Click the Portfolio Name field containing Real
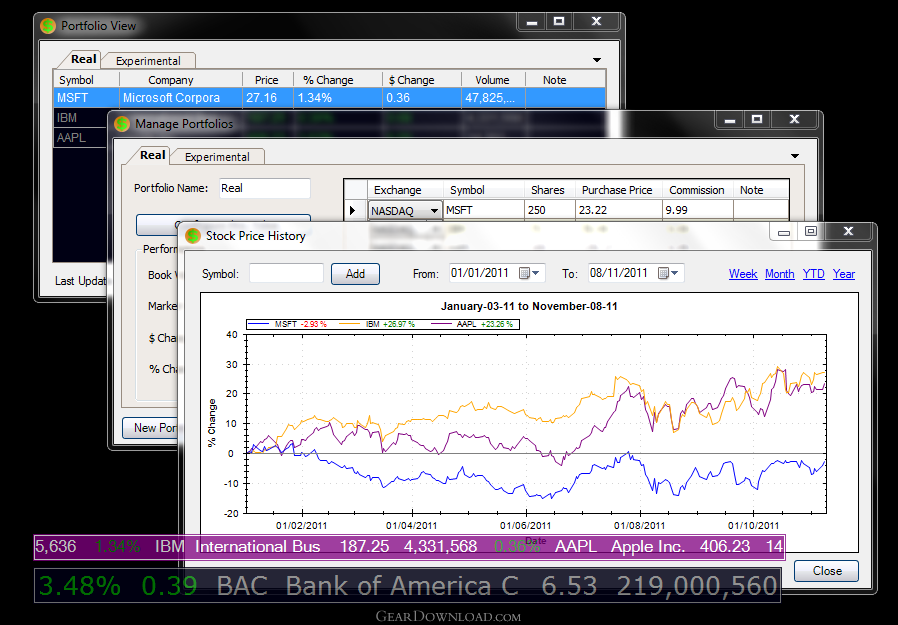898x625 pixels. coord(265,188)
